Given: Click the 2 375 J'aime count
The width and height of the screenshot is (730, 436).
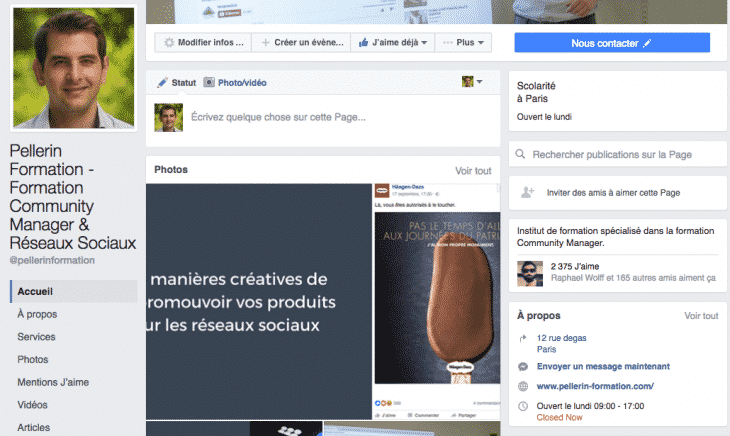Looking at the screenshot, I should [x=575, y=267].
